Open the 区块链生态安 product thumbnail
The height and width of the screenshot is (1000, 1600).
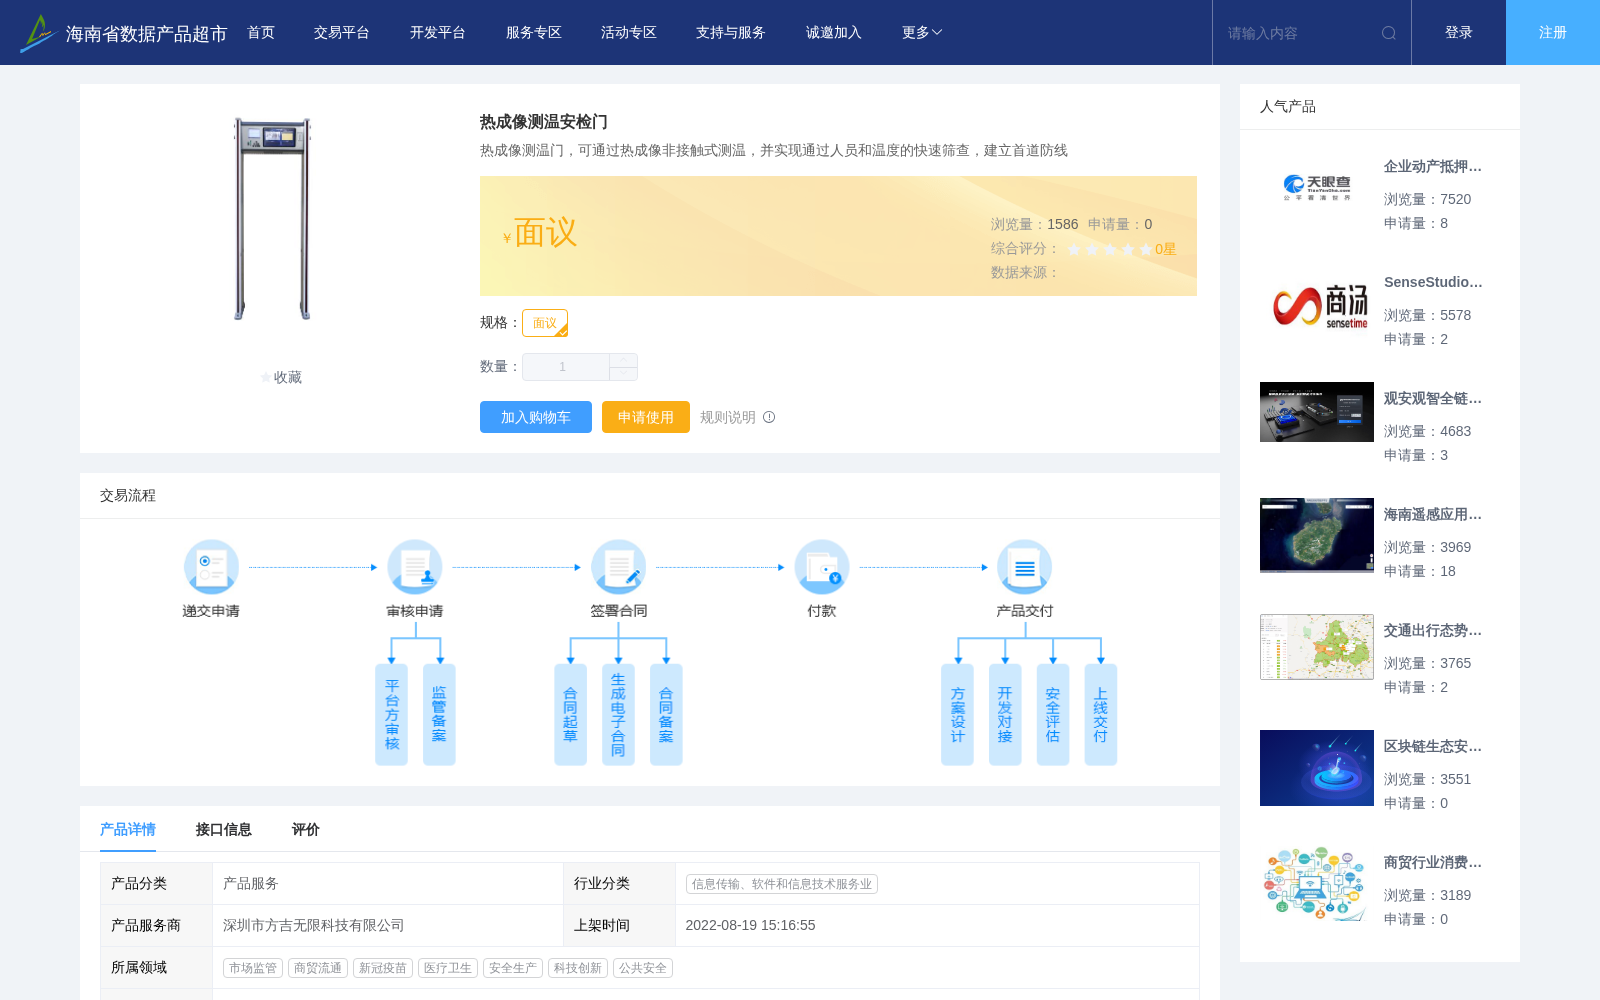[x=1317, y=768]
